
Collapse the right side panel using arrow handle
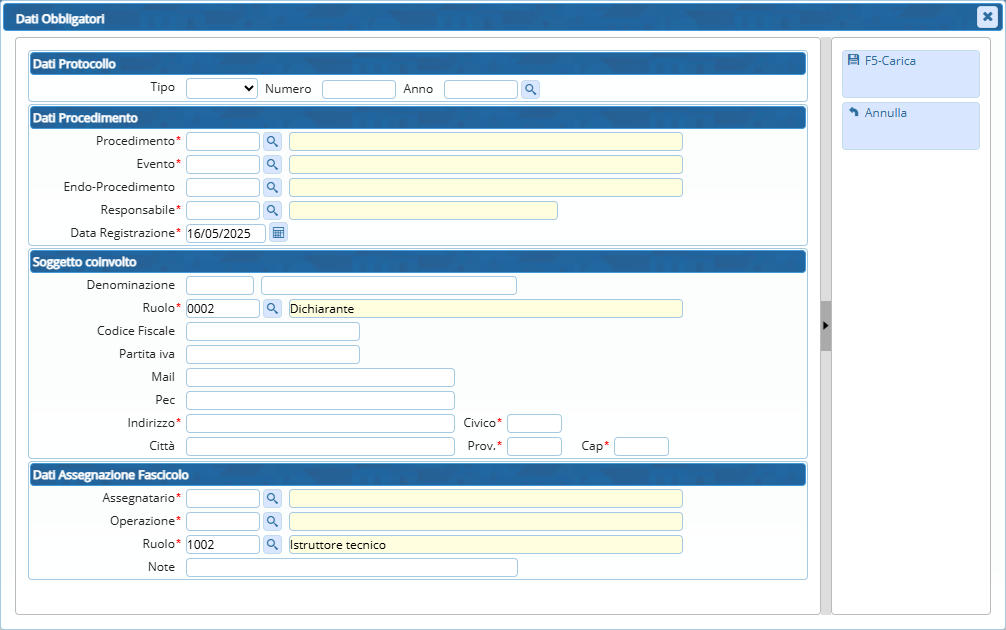(826, 326)
